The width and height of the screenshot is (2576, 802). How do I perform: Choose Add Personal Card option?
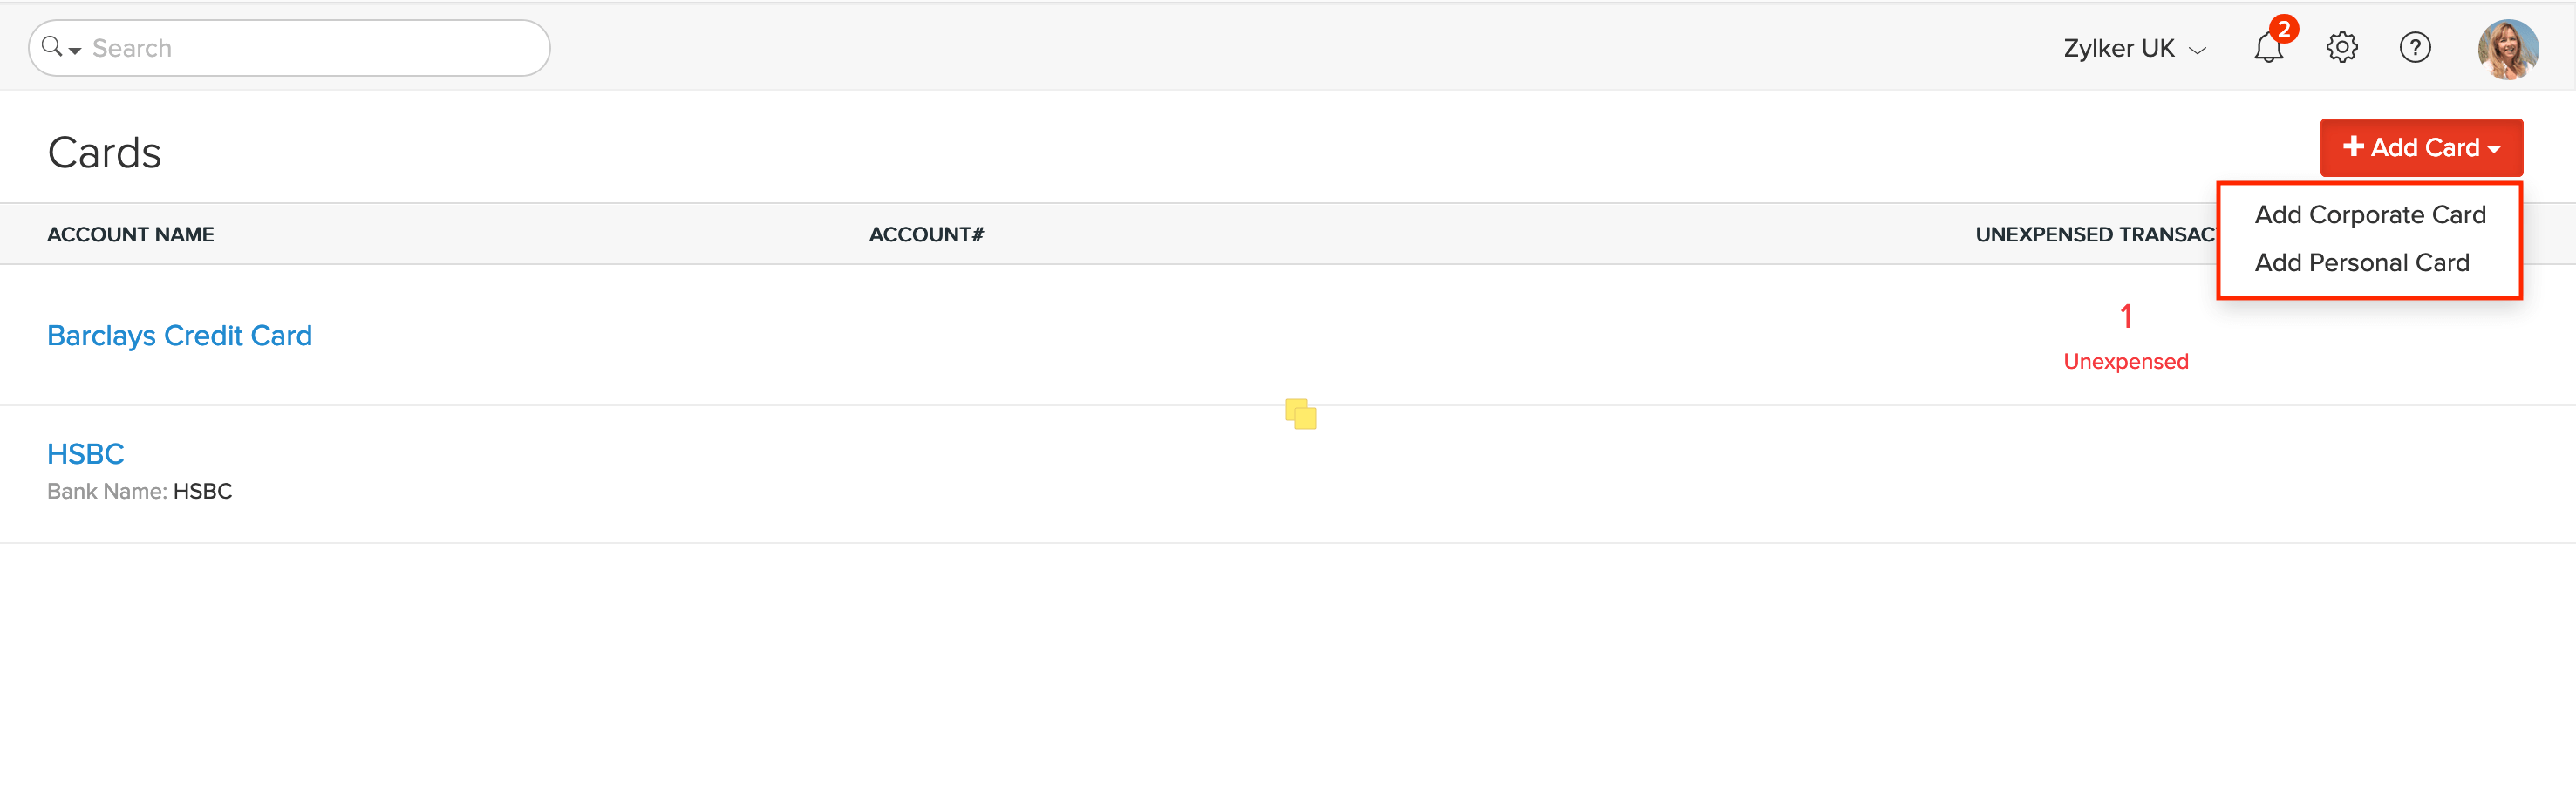pos(2361,263)
